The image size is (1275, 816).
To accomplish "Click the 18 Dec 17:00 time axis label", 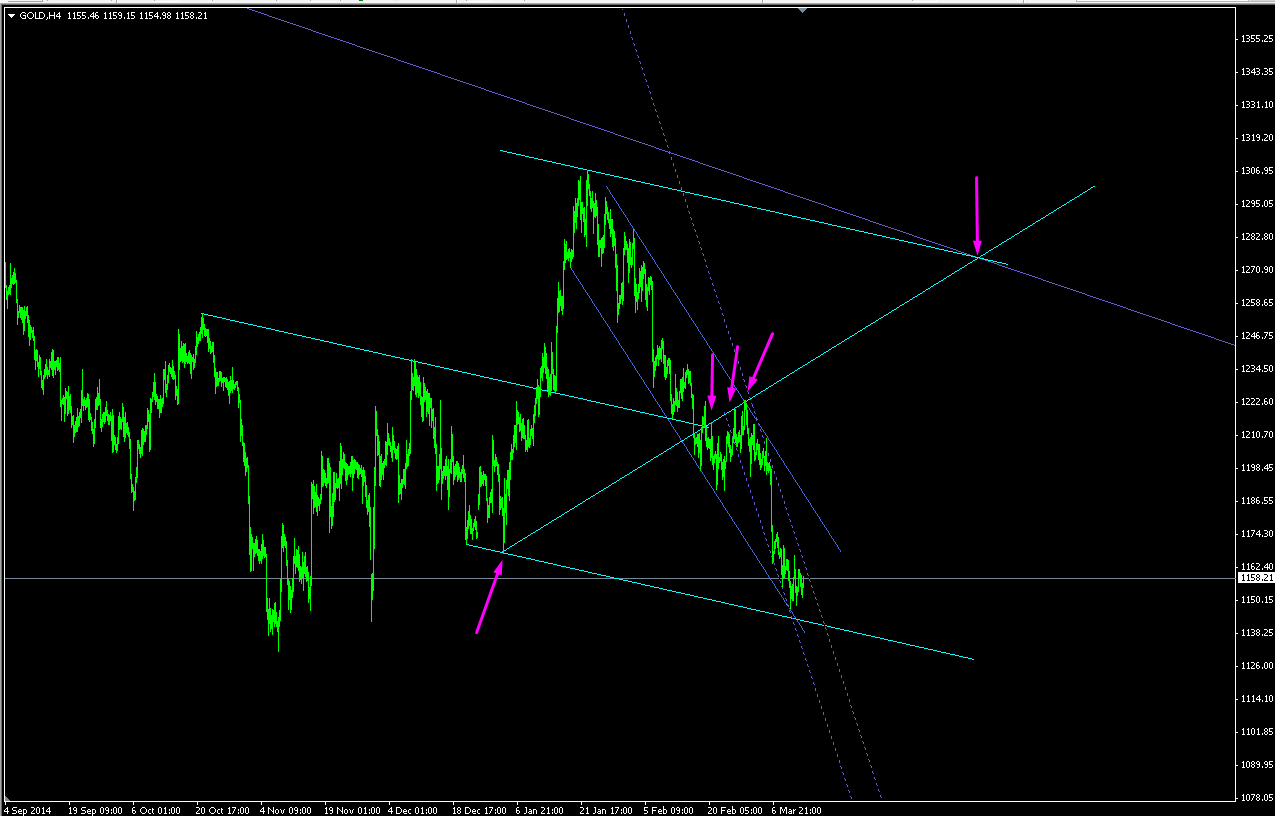I will (x=479, y=810).
